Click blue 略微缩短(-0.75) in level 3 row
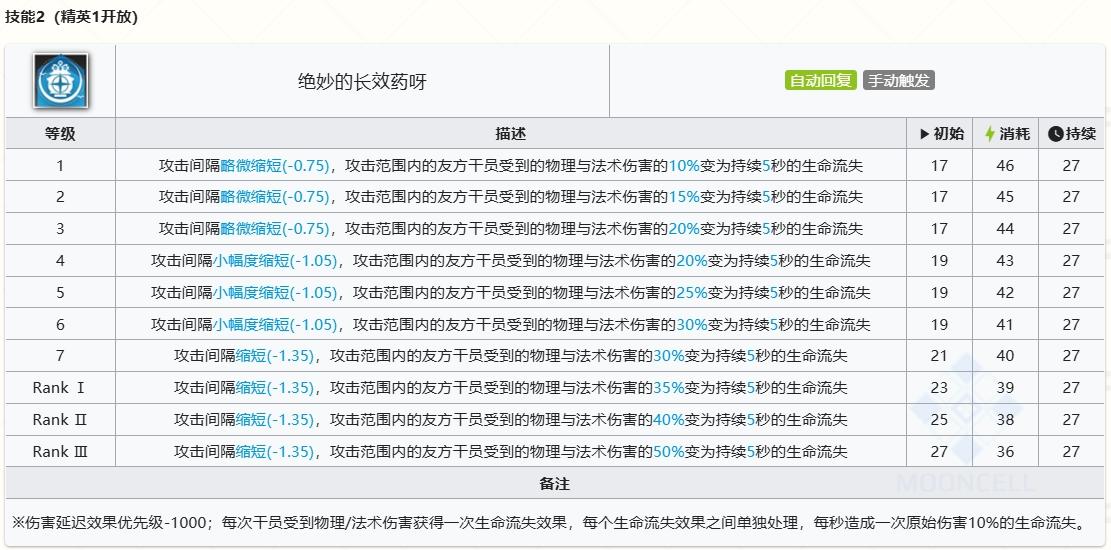 coord(276,229)
